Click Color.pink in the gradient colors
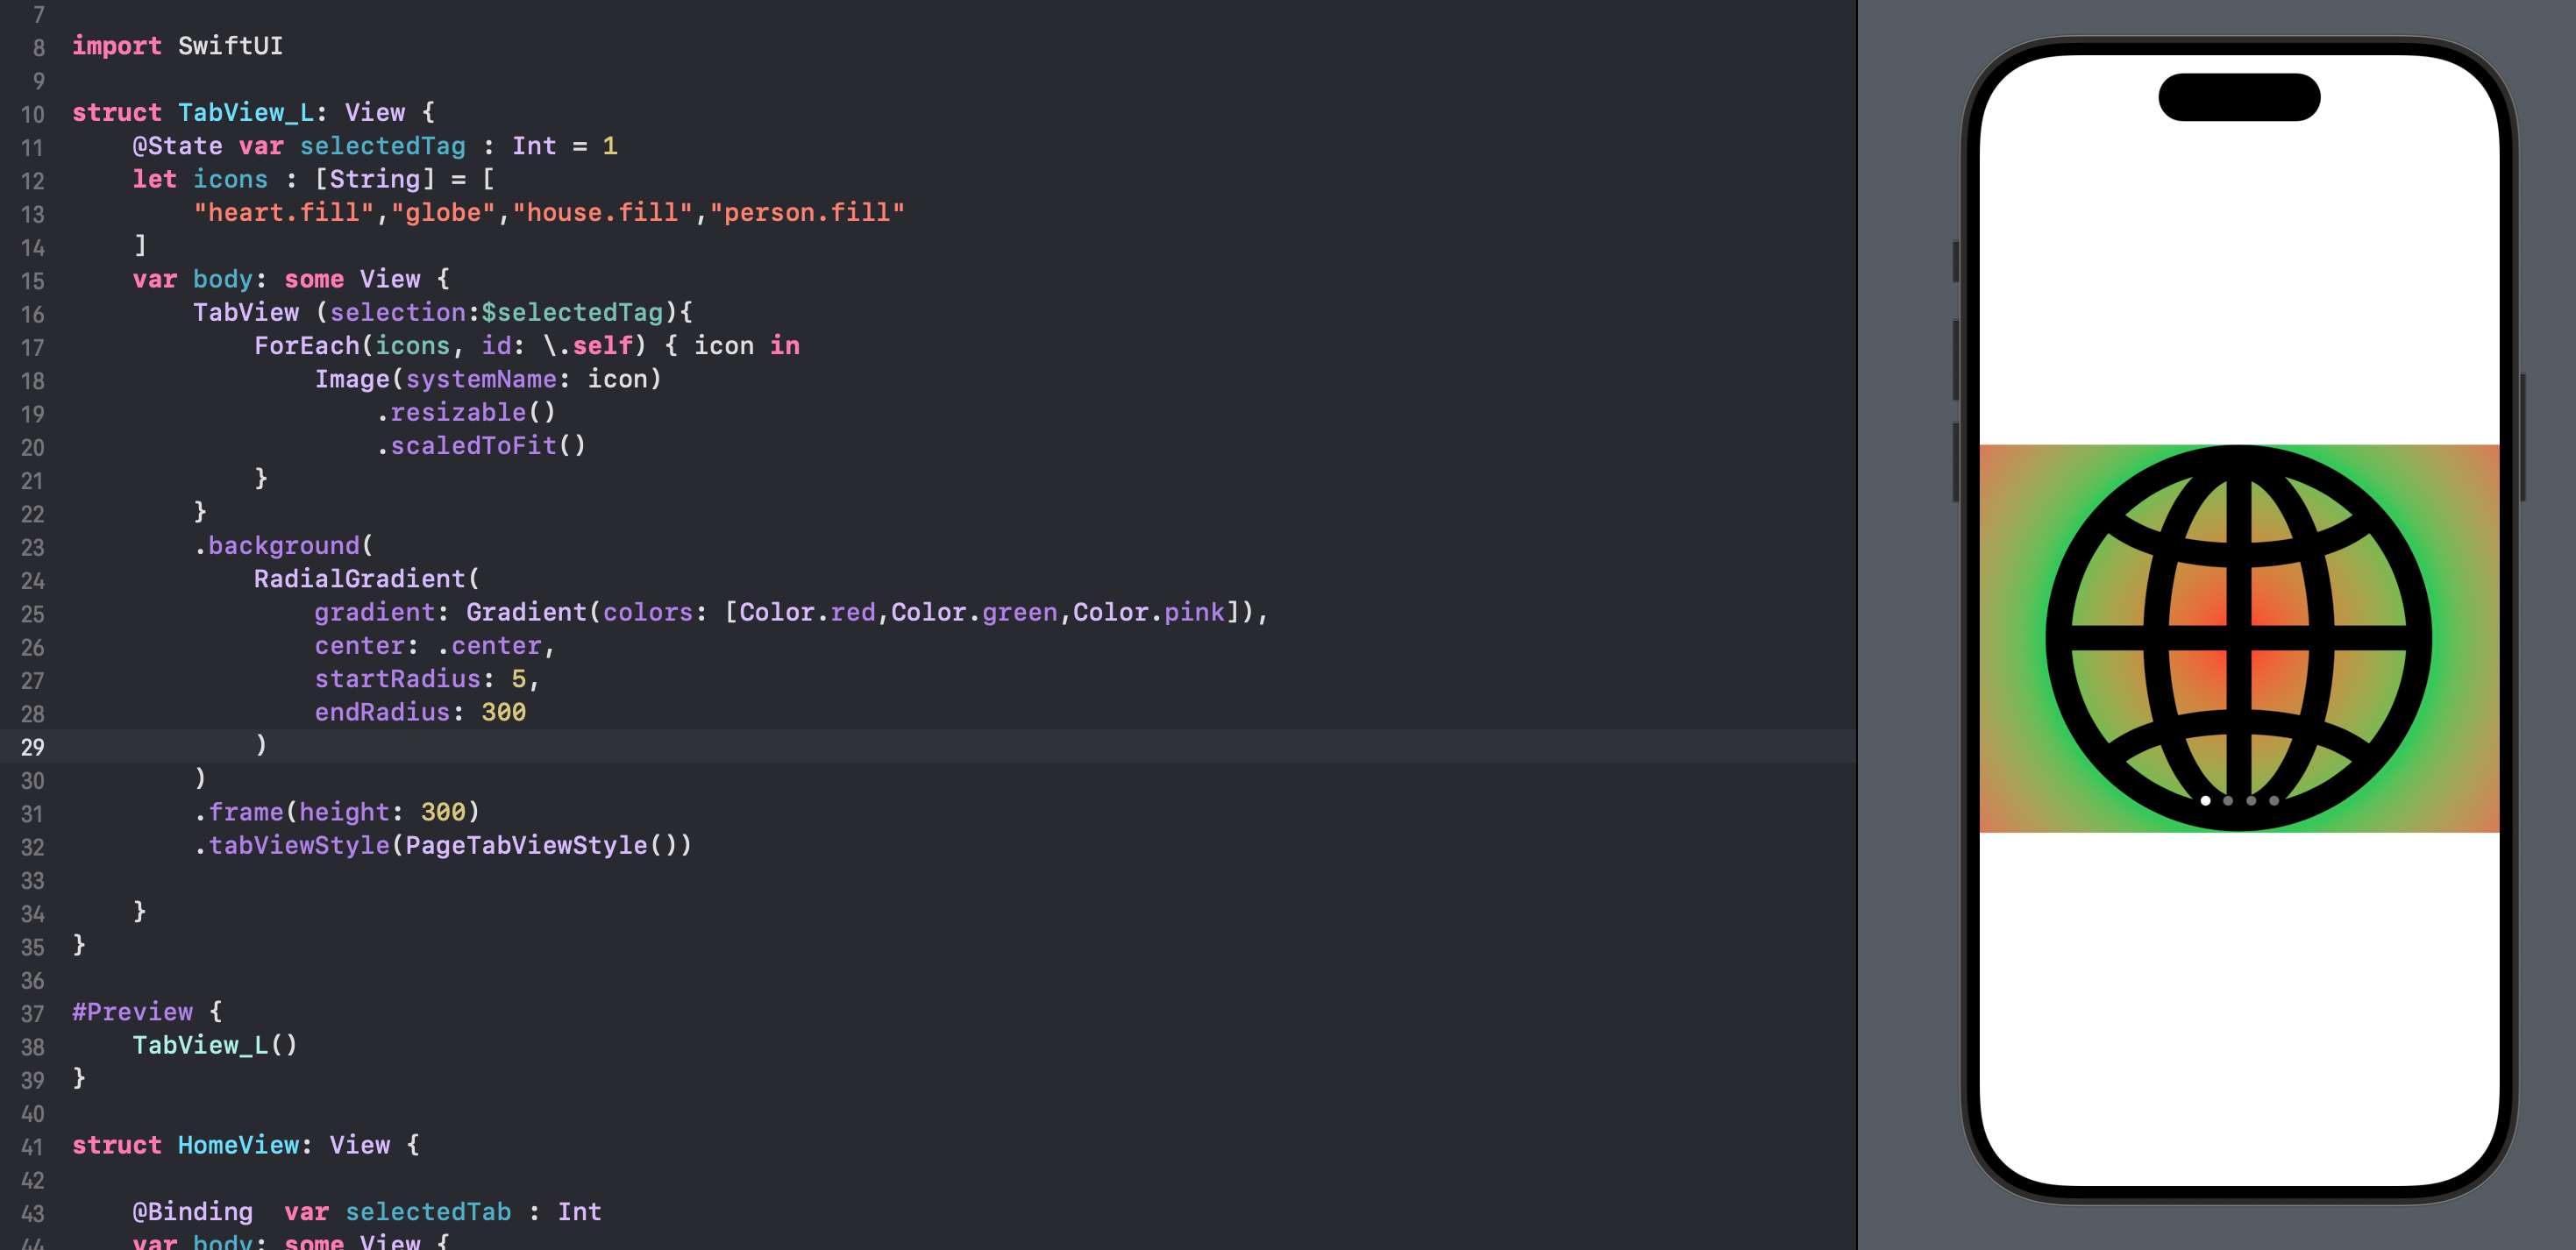This screenshot has height=1250, width=2576. (1148, 612)
